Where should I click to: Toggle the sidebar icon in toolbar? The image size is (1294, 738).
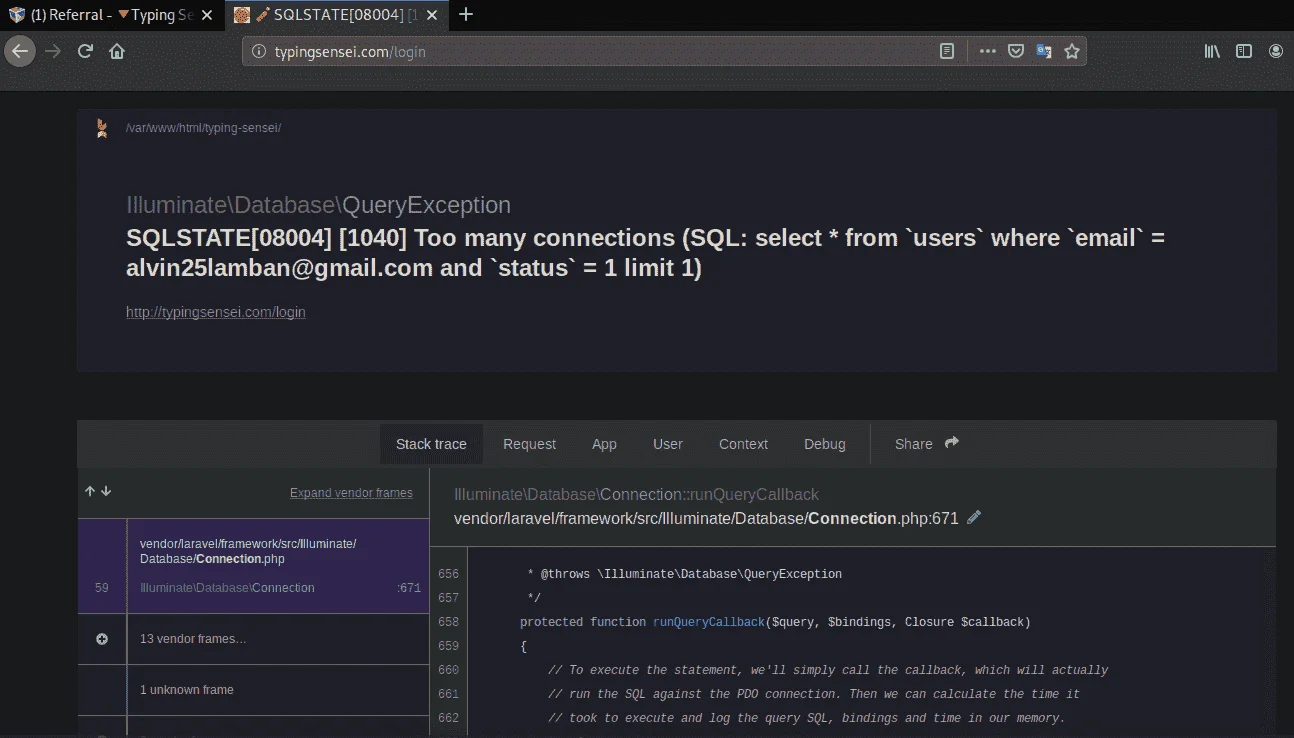[x=1244, y=51]
